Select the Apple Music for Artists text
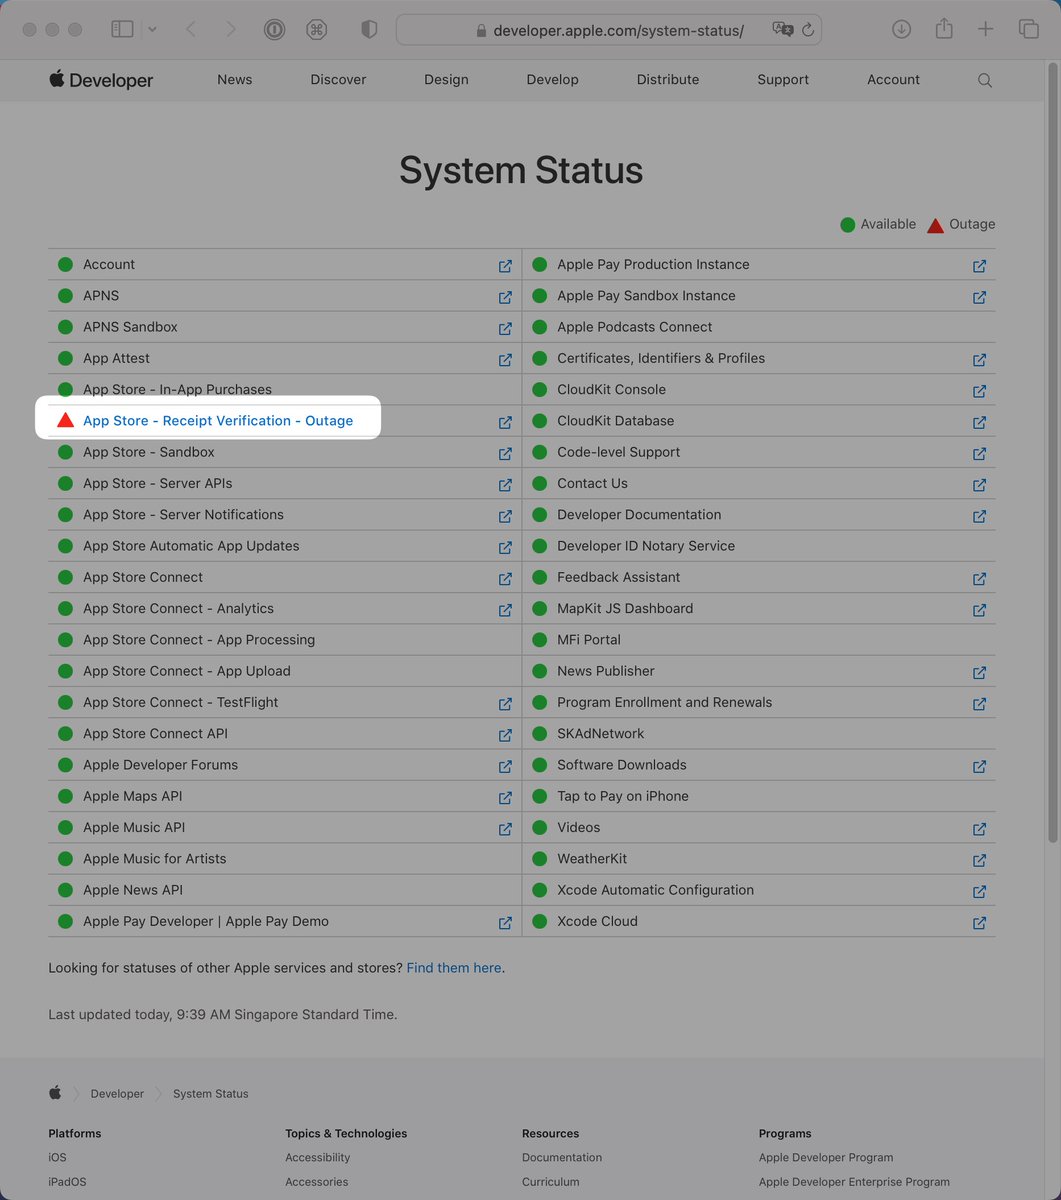 pyautogui.click(x=155, y=859)
